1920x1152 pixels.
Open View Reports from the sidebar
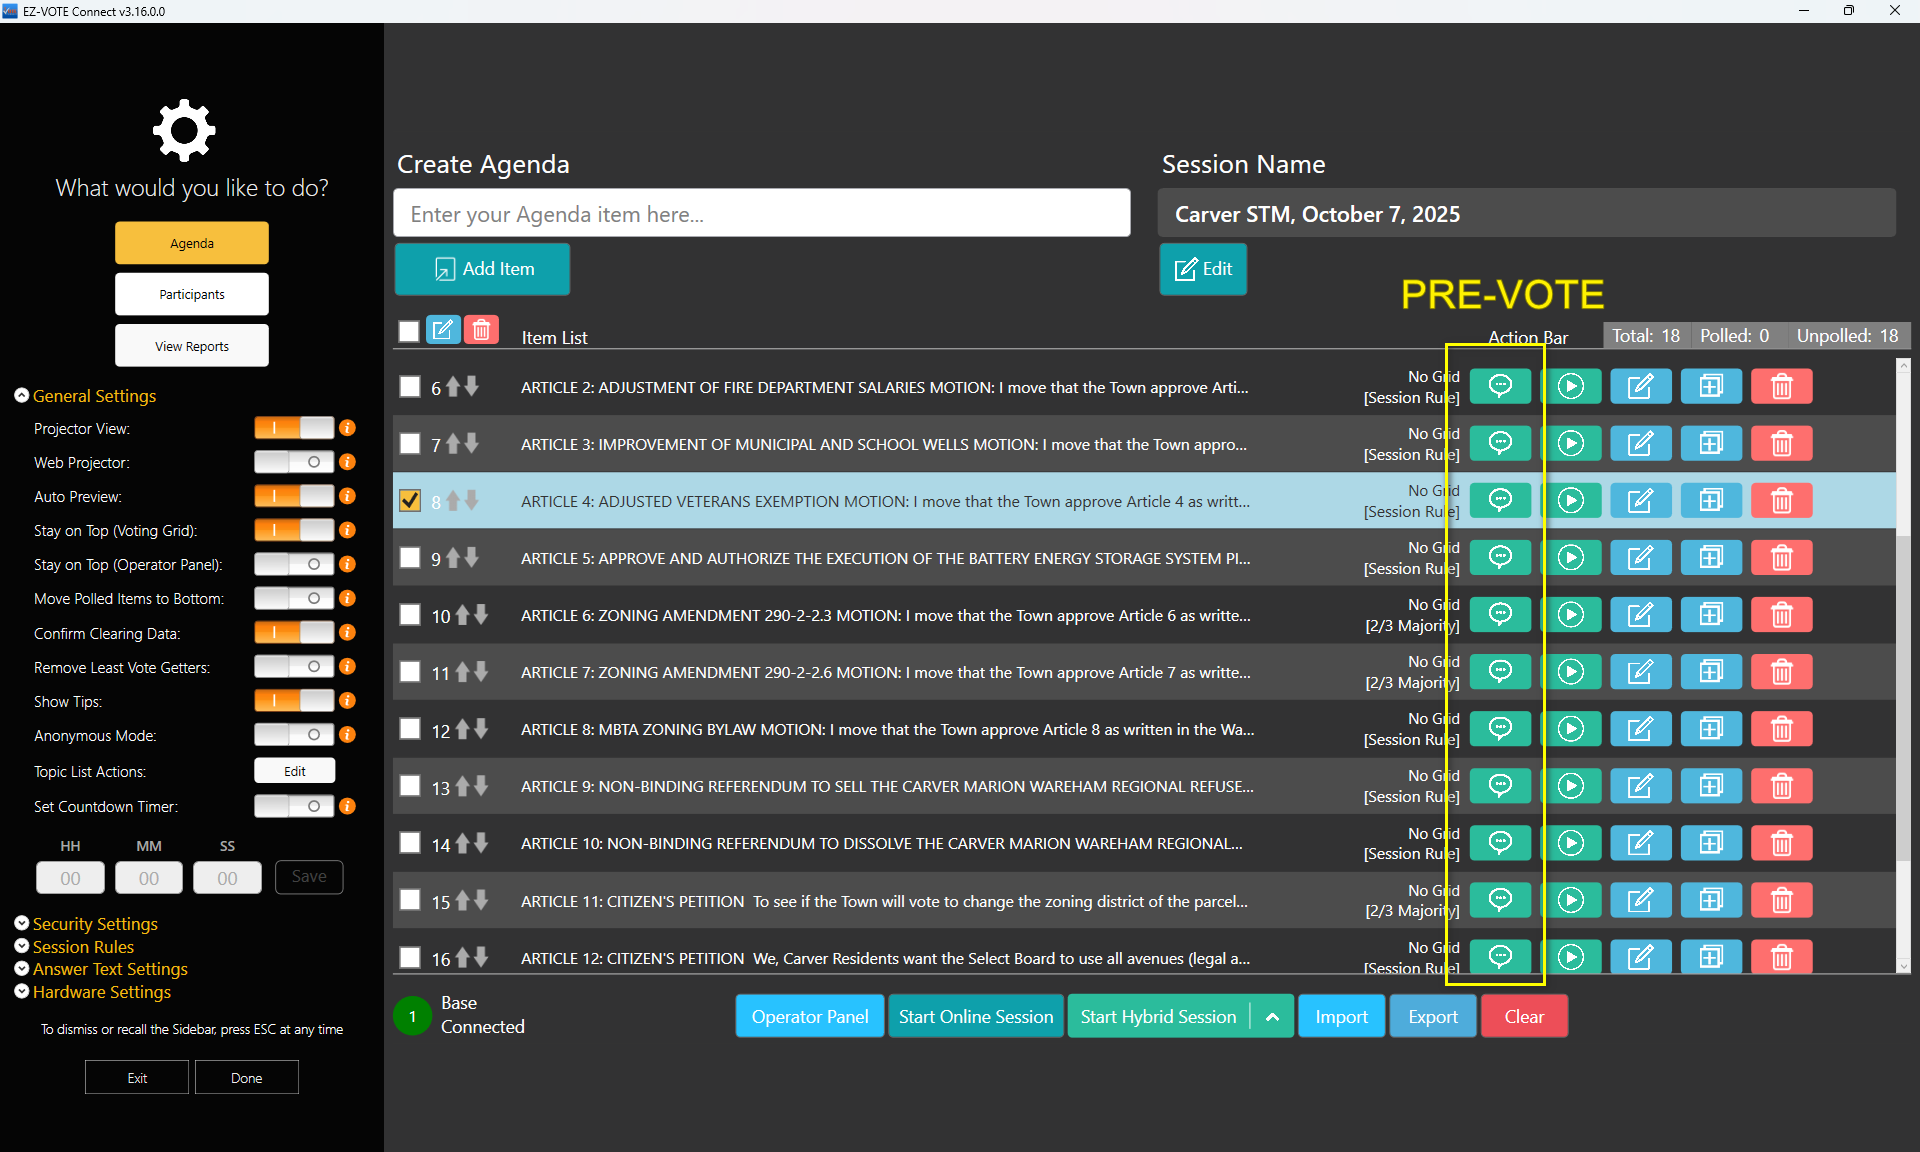coord(192,346)
